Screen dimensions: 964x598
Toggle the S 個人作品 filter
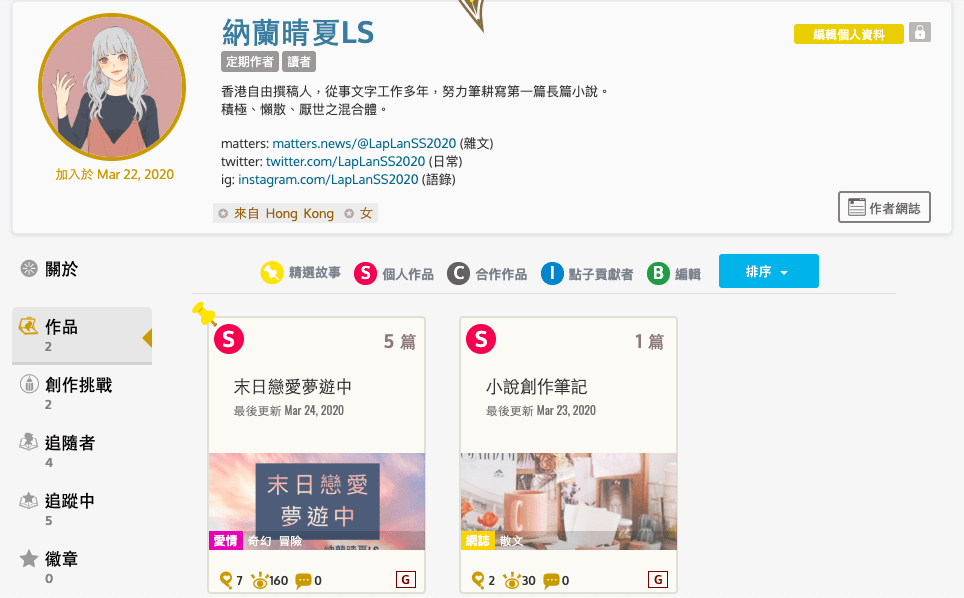[x=394, y=273]
